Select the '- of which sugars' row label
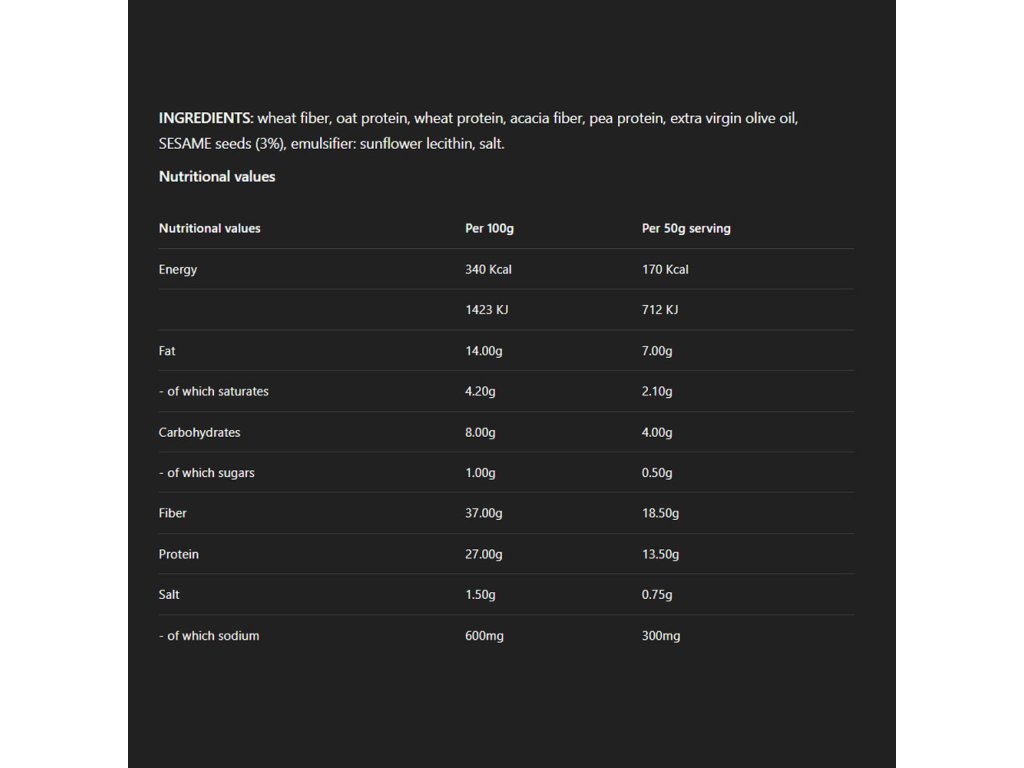 pos(207,472)
